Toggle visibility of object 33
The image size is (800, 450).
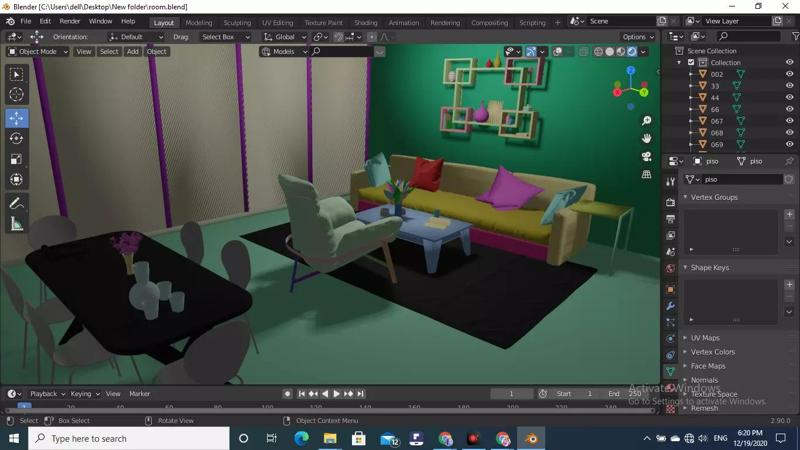coord(789,86)
